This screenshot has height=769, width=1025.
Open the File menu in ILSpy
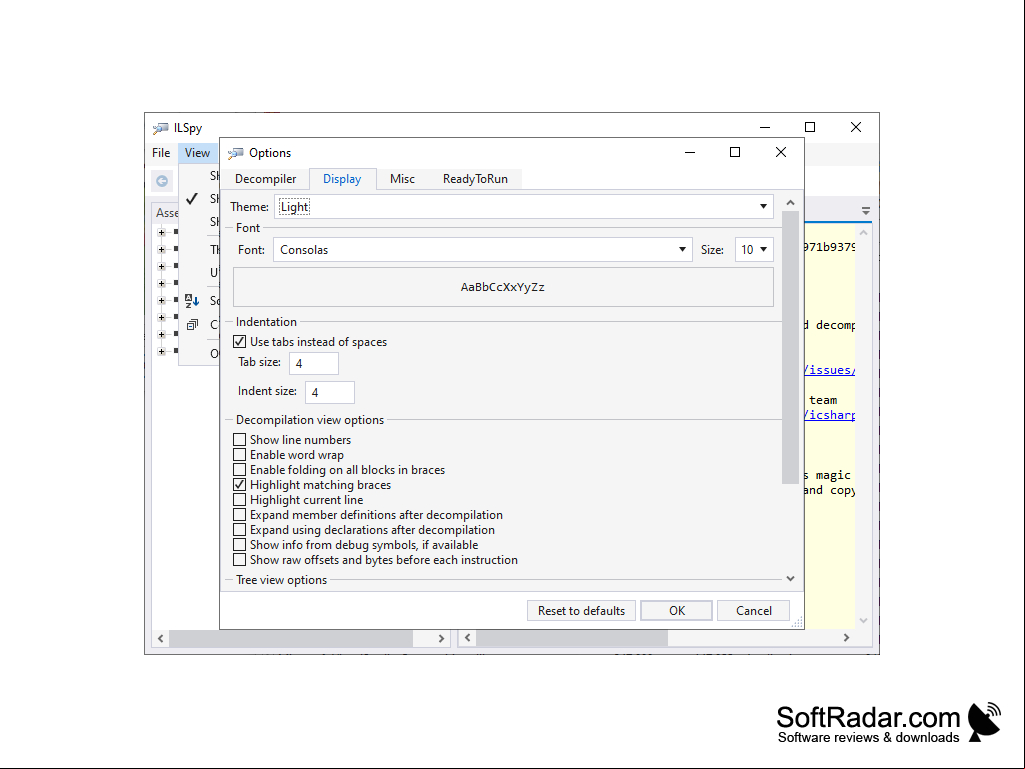point(161,153)
